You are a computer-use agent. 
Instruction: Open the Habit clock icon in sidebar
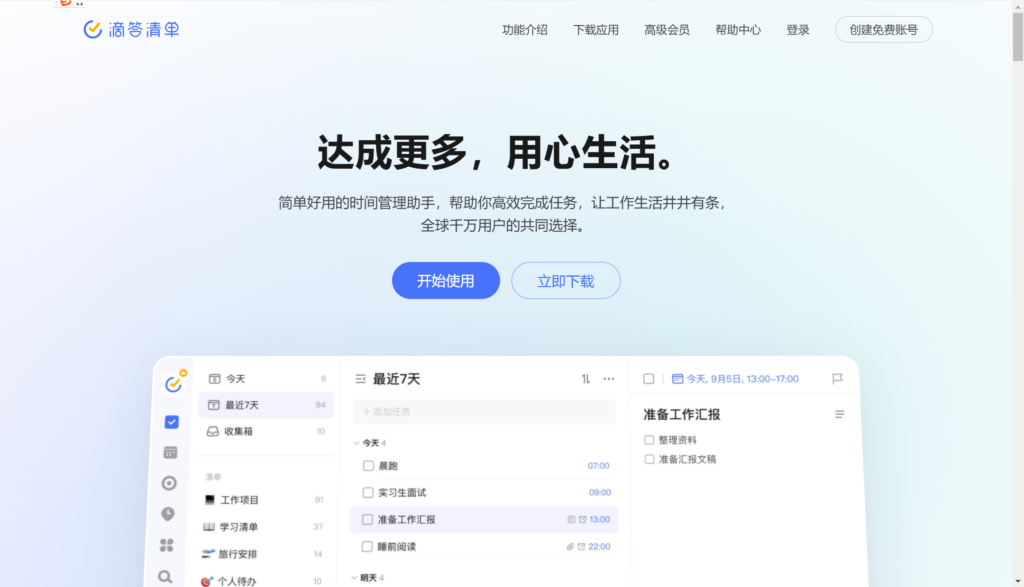click(x=168, y=513)
